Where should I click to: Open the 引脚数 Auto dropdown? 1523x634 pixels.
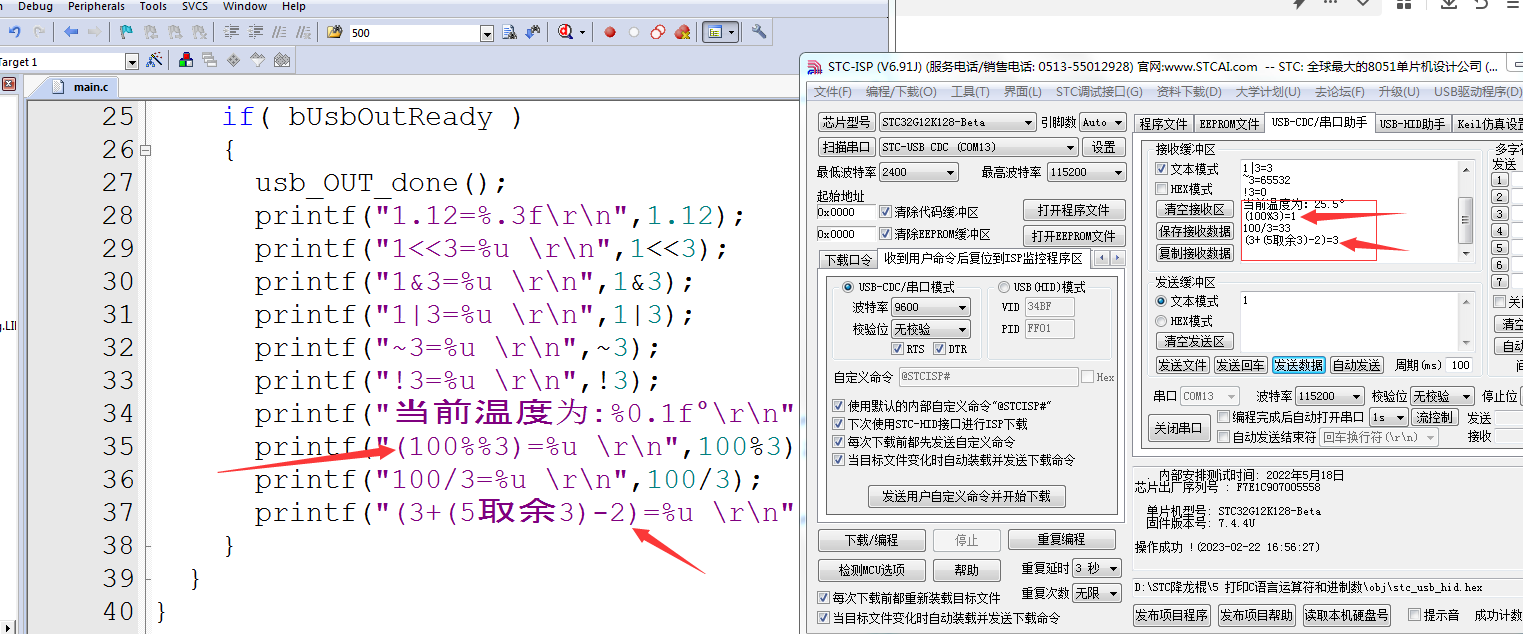tap(1117, 122)
